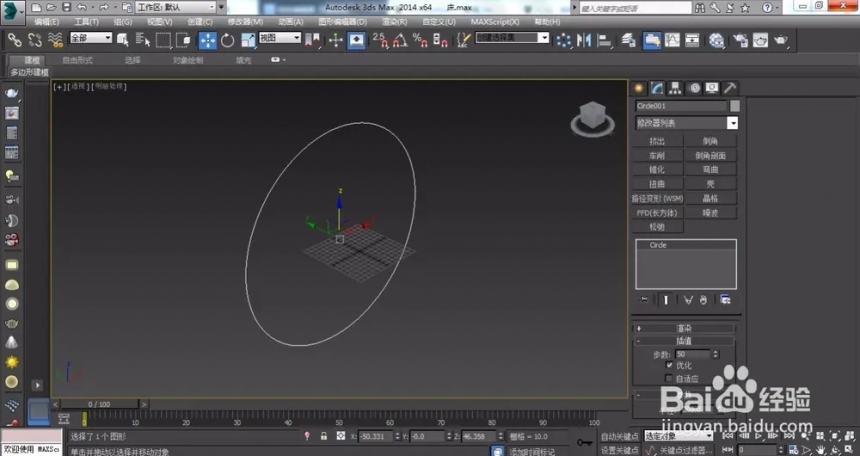Click the 步数 spinner arrows
This screenshot has height=456, width=860.
(715, 354)
